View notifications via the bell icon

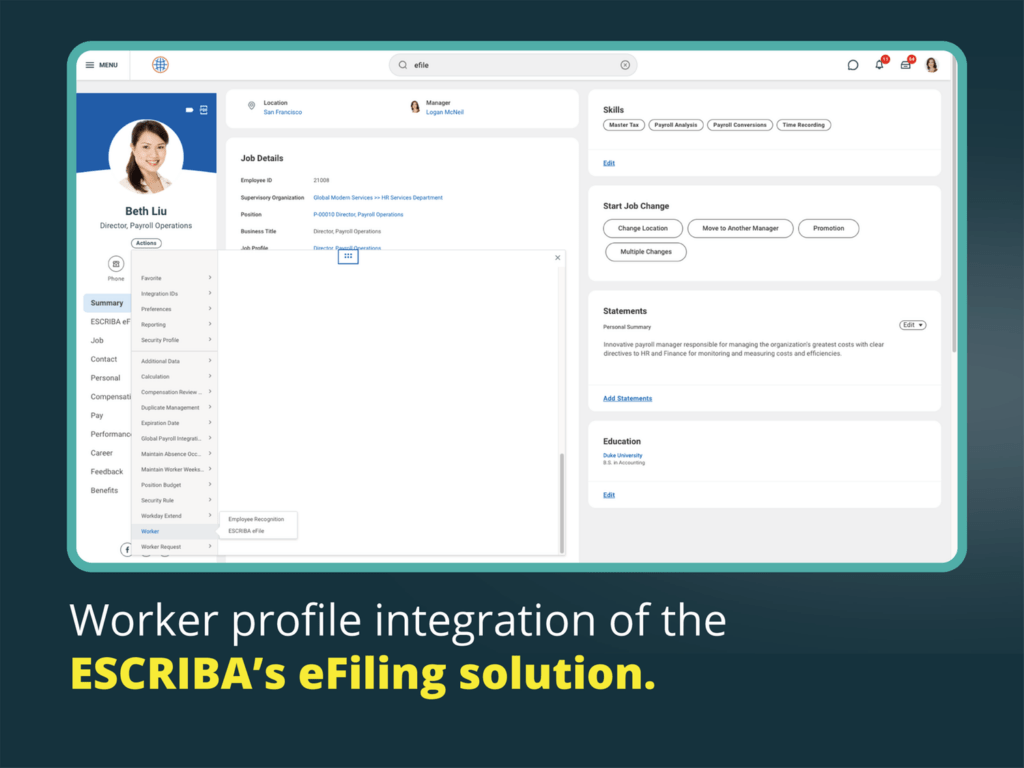click(879, 65)
